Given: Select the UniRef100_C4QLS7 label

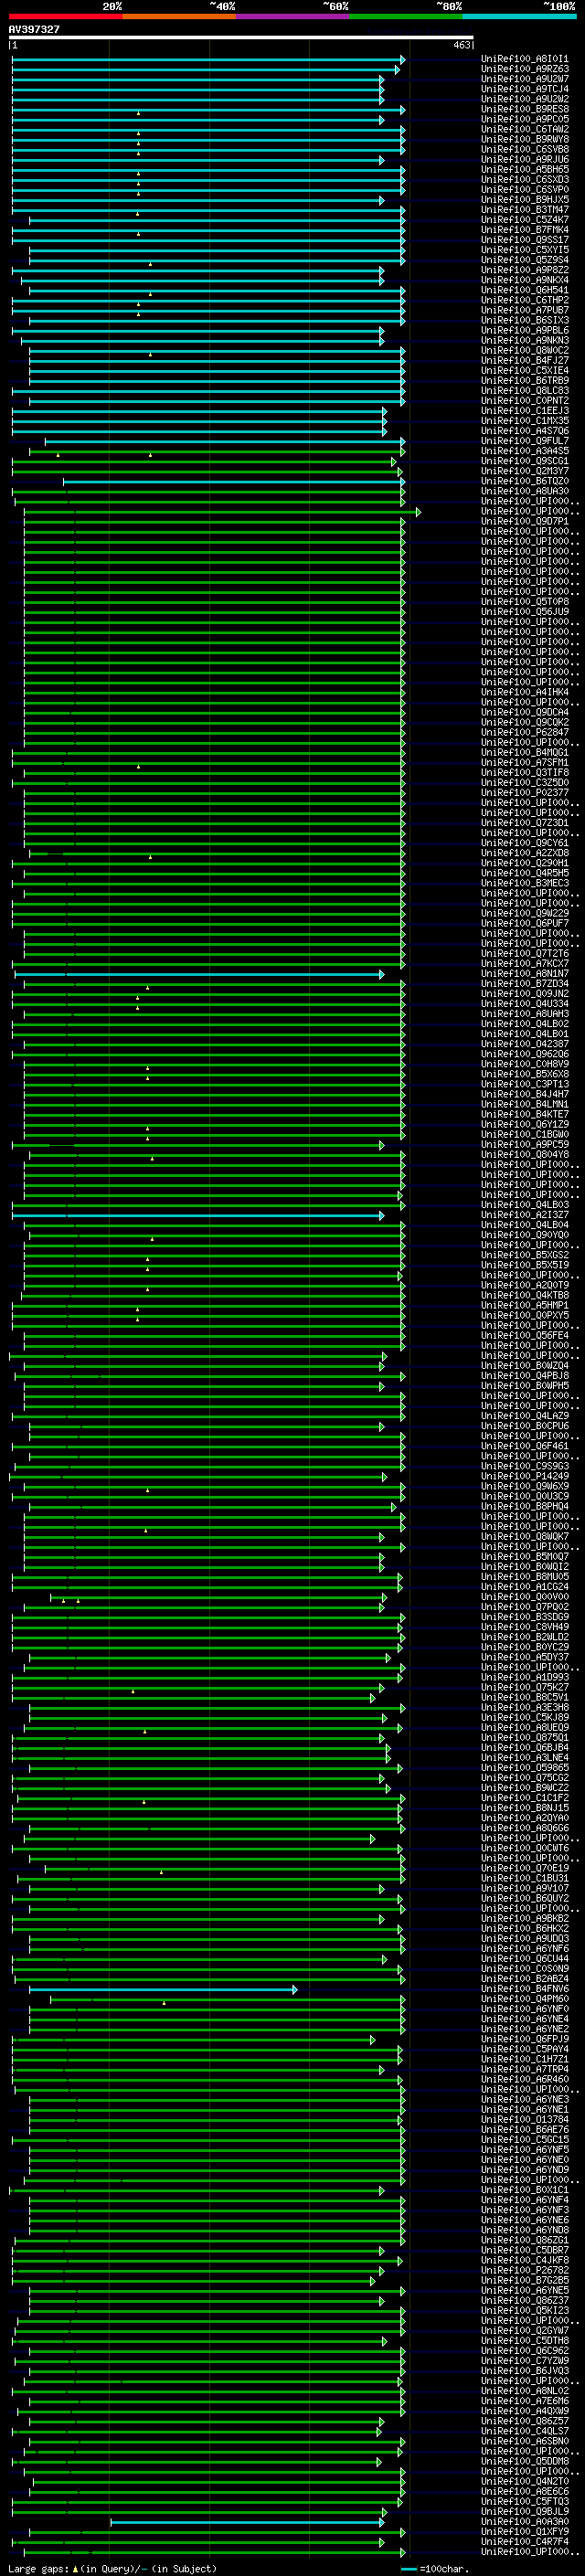Looking at the screenshot, I should [x=525, y=2431].
